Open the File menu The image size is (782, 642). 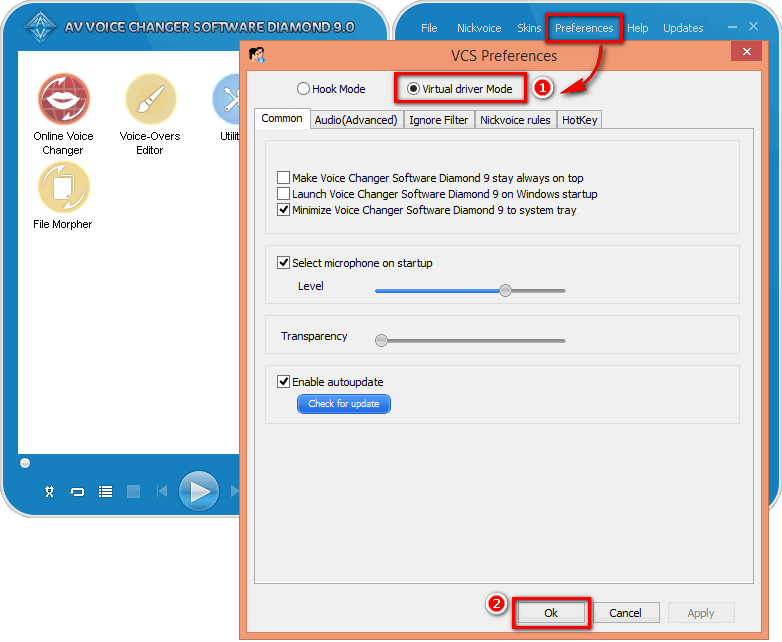[x=429, y=28]
